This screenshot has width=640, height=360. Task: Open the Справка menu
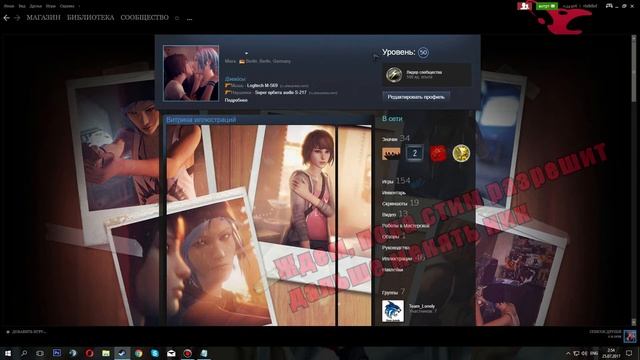pos(67,6)
